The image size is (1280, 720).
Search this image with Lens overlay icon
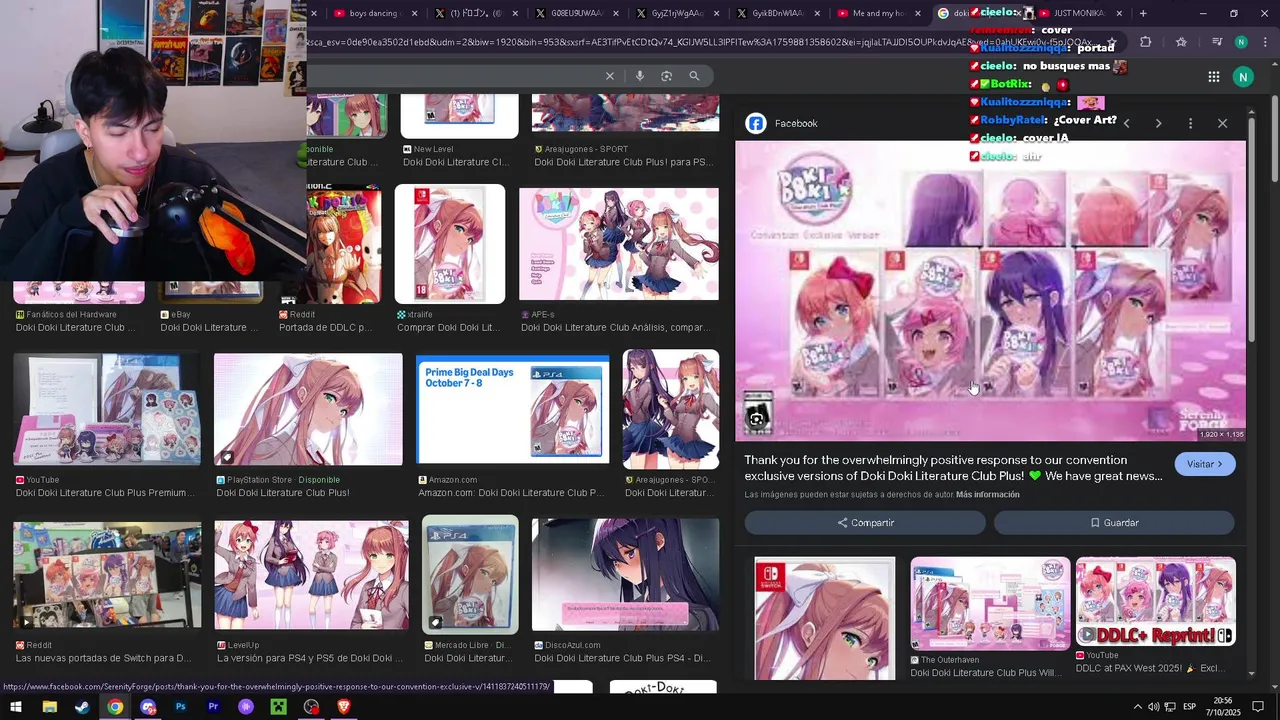(757, 419)
